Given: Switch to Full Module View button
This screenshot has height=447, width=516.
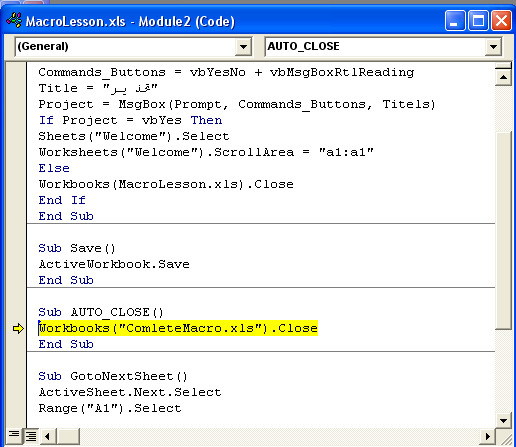Looking at the screenshot, I should 31,436.
